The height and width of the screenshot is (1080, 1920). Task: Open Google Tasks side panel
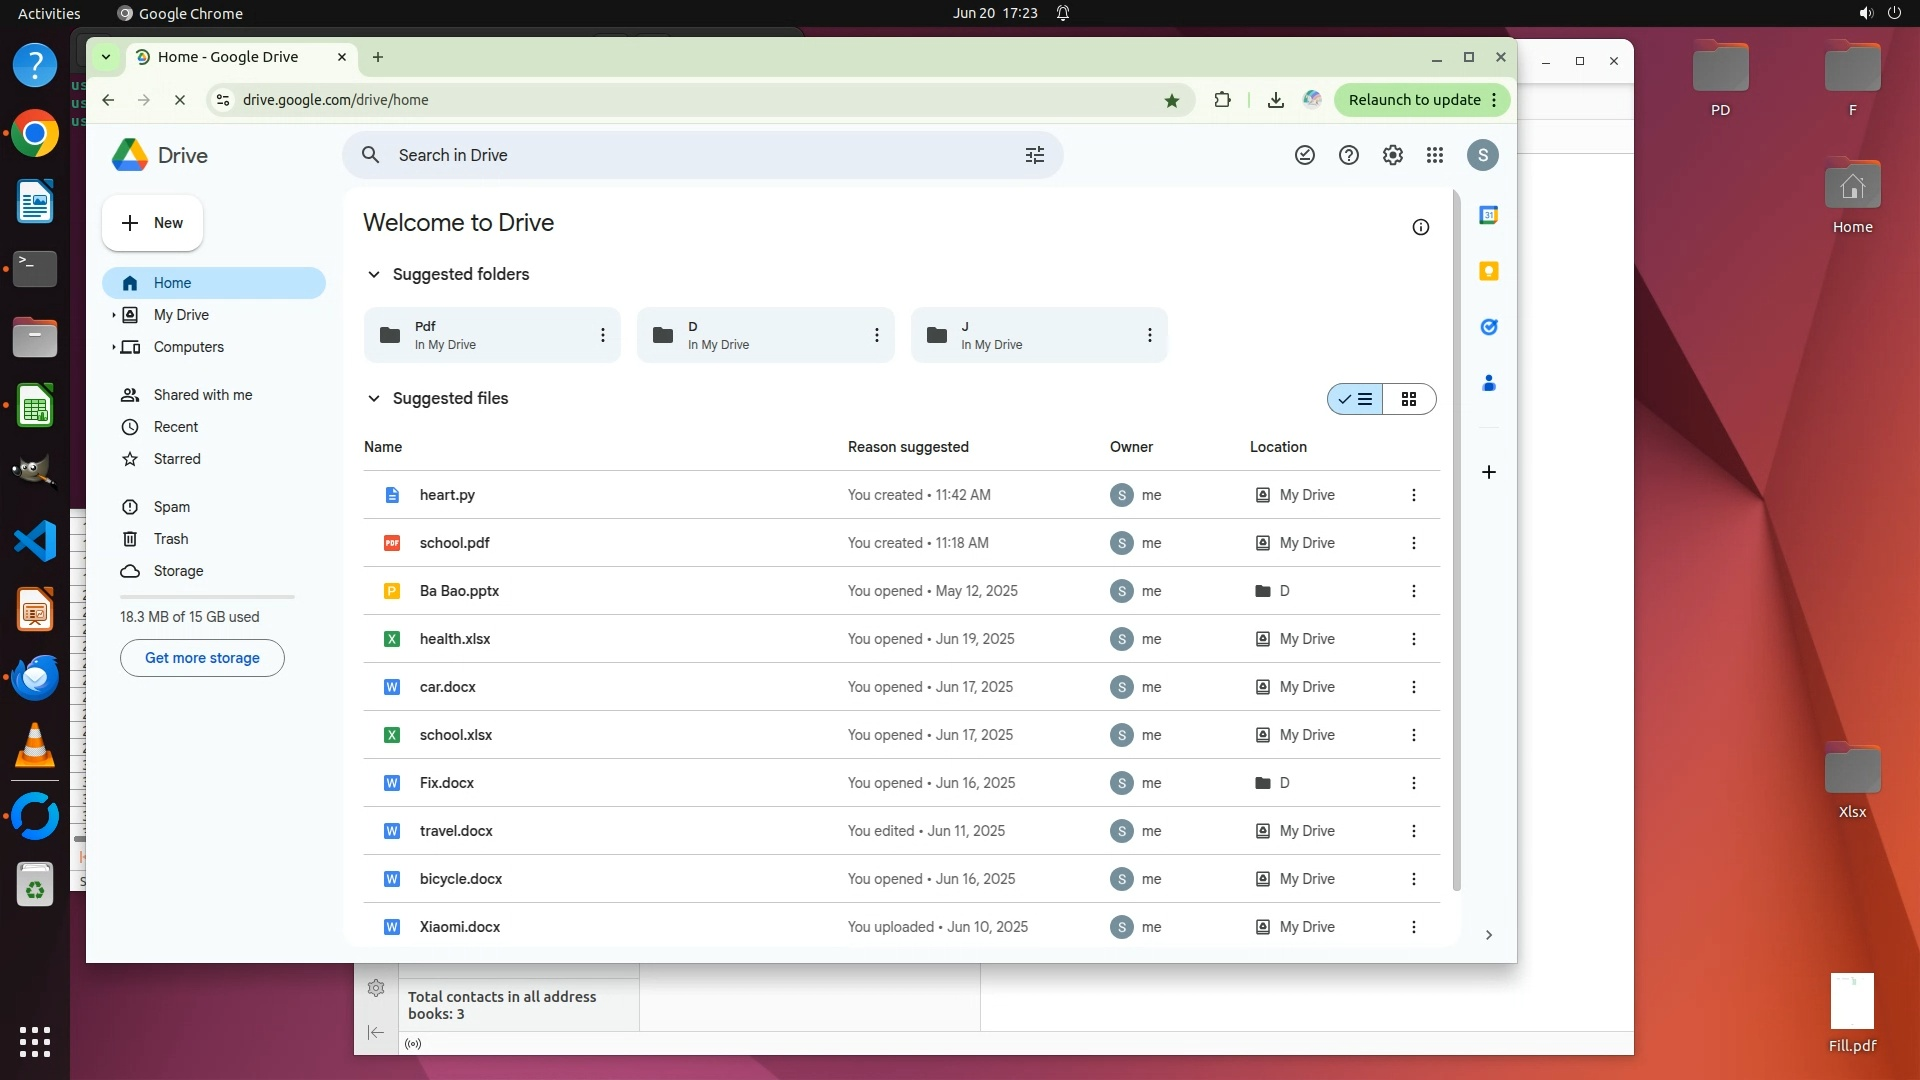tap(1488, 327)
